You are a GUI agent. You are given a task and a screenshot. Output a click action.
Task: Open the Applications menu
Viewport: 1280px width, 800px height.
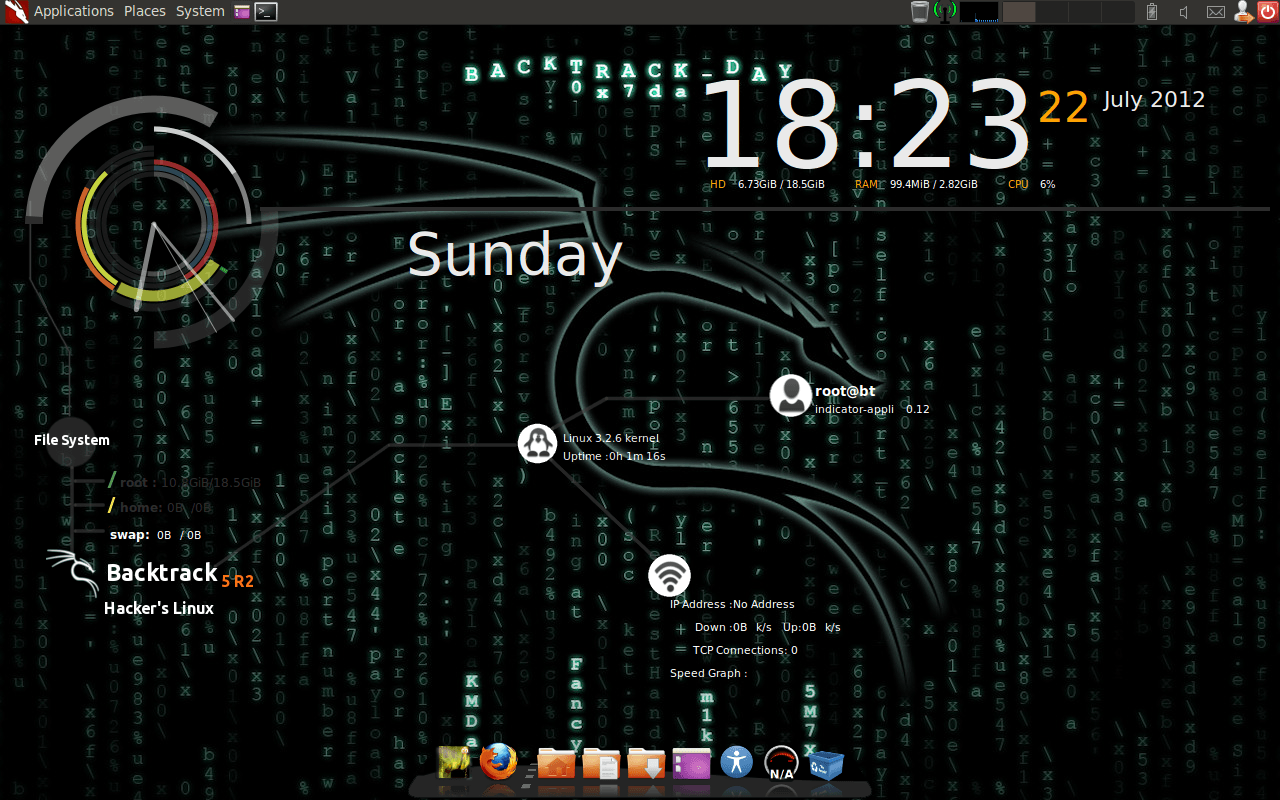[x=74, y=11]
